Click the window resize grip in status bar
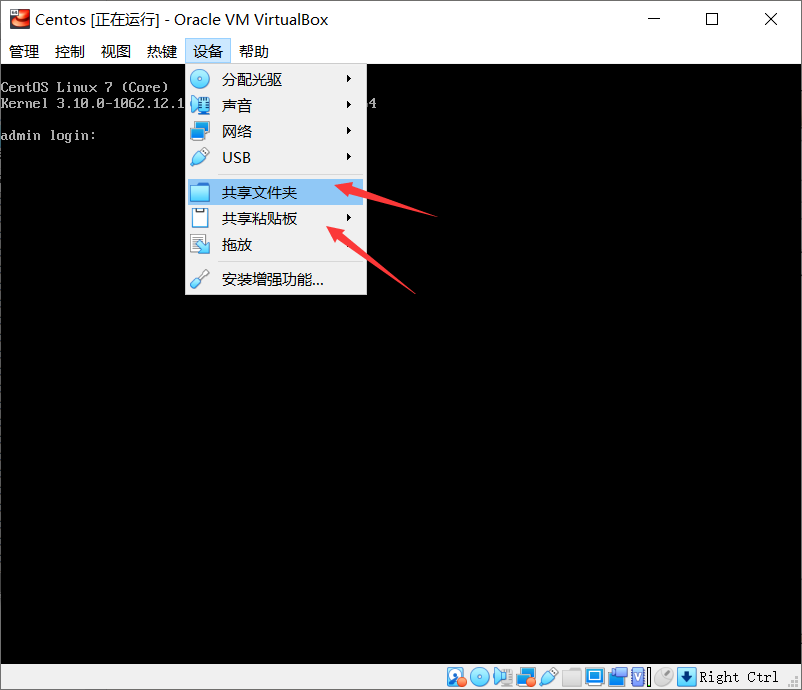 794,682
